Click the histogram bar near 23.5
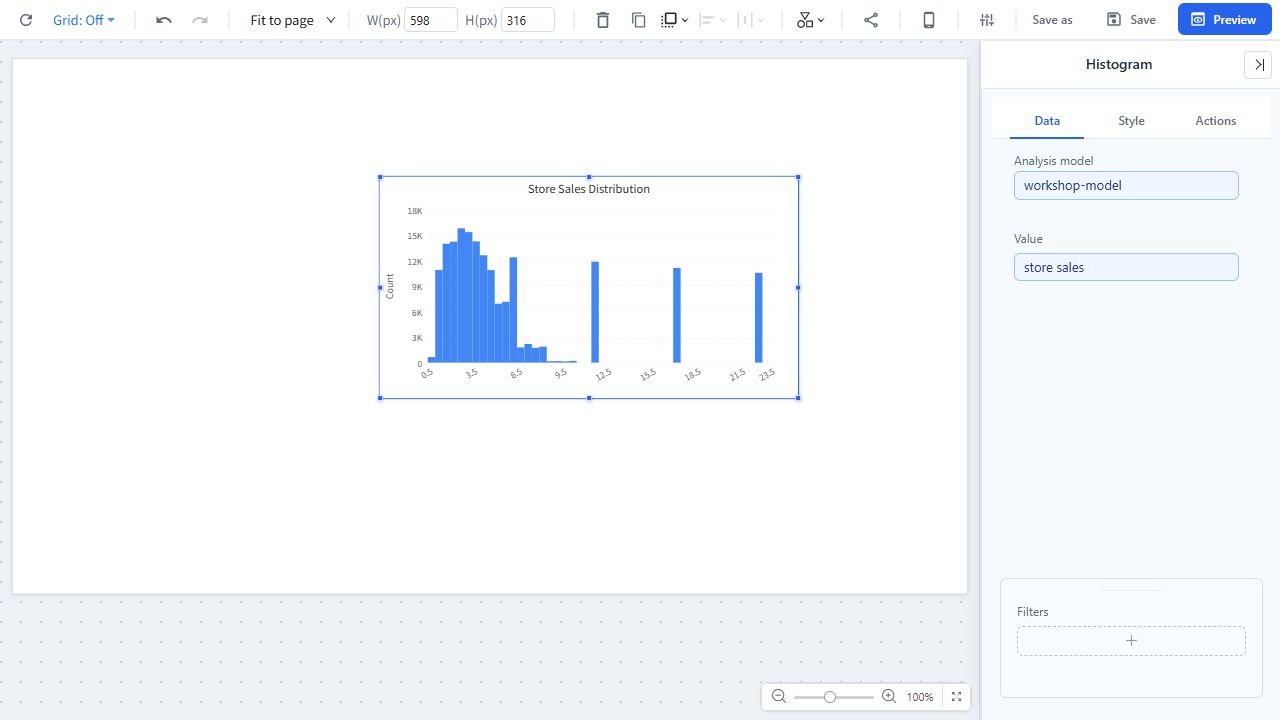The image size is (1280, 720). tap(759, 318)
